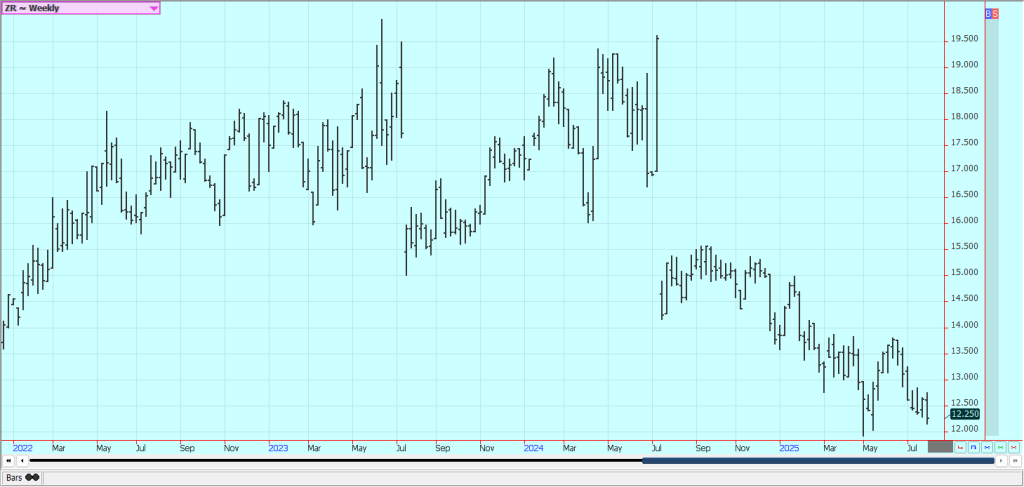Click the blue compress-arrows icon button
Viewport: 1024px width, 487px height.
987,447
